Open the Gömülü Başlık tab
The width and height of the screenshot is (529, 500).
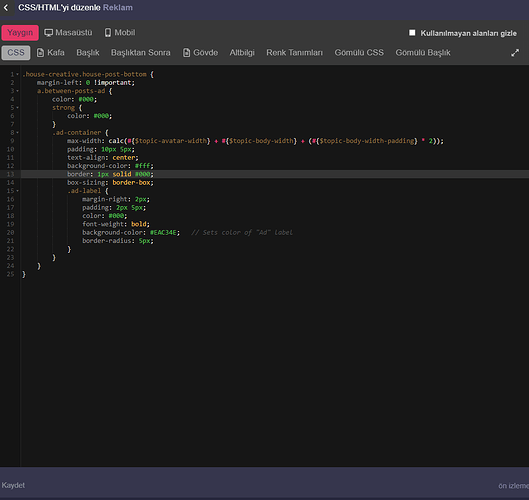click(423, 53)
